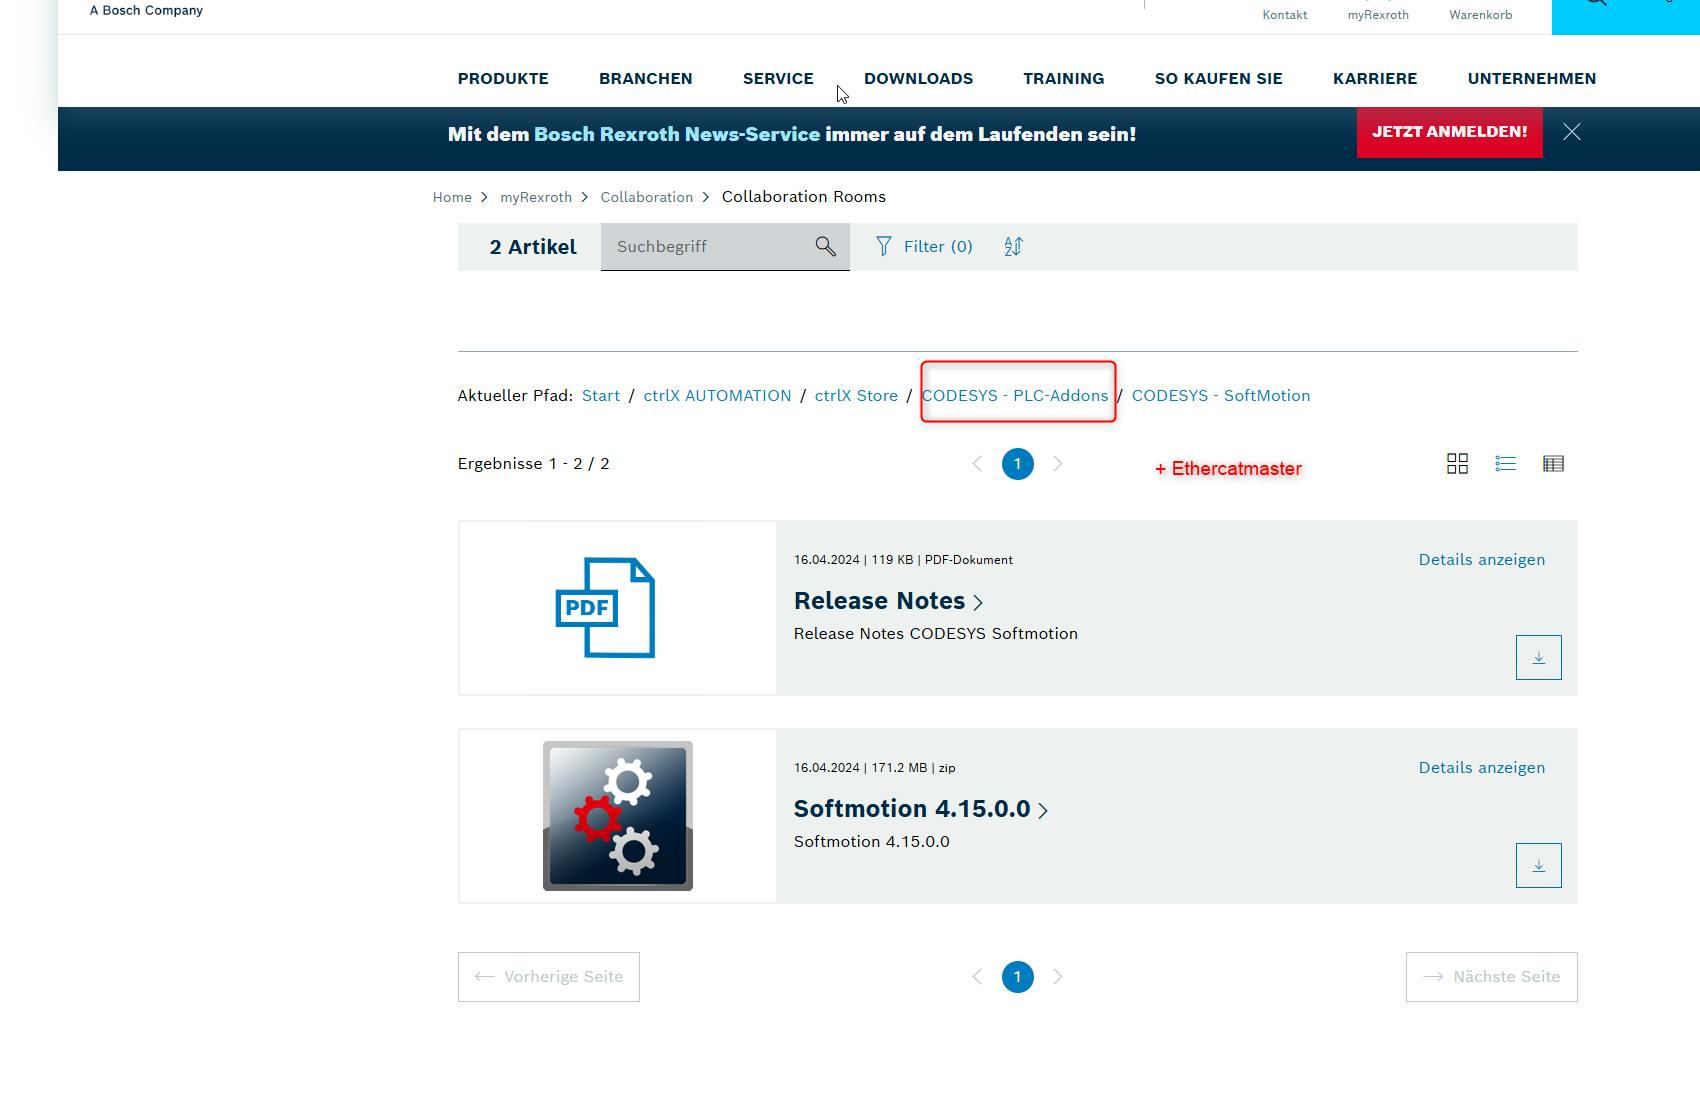Screen dimensions: 1700x1106
Task: Open the DOWNLOADS menu
Action: [x=918, y=78]
